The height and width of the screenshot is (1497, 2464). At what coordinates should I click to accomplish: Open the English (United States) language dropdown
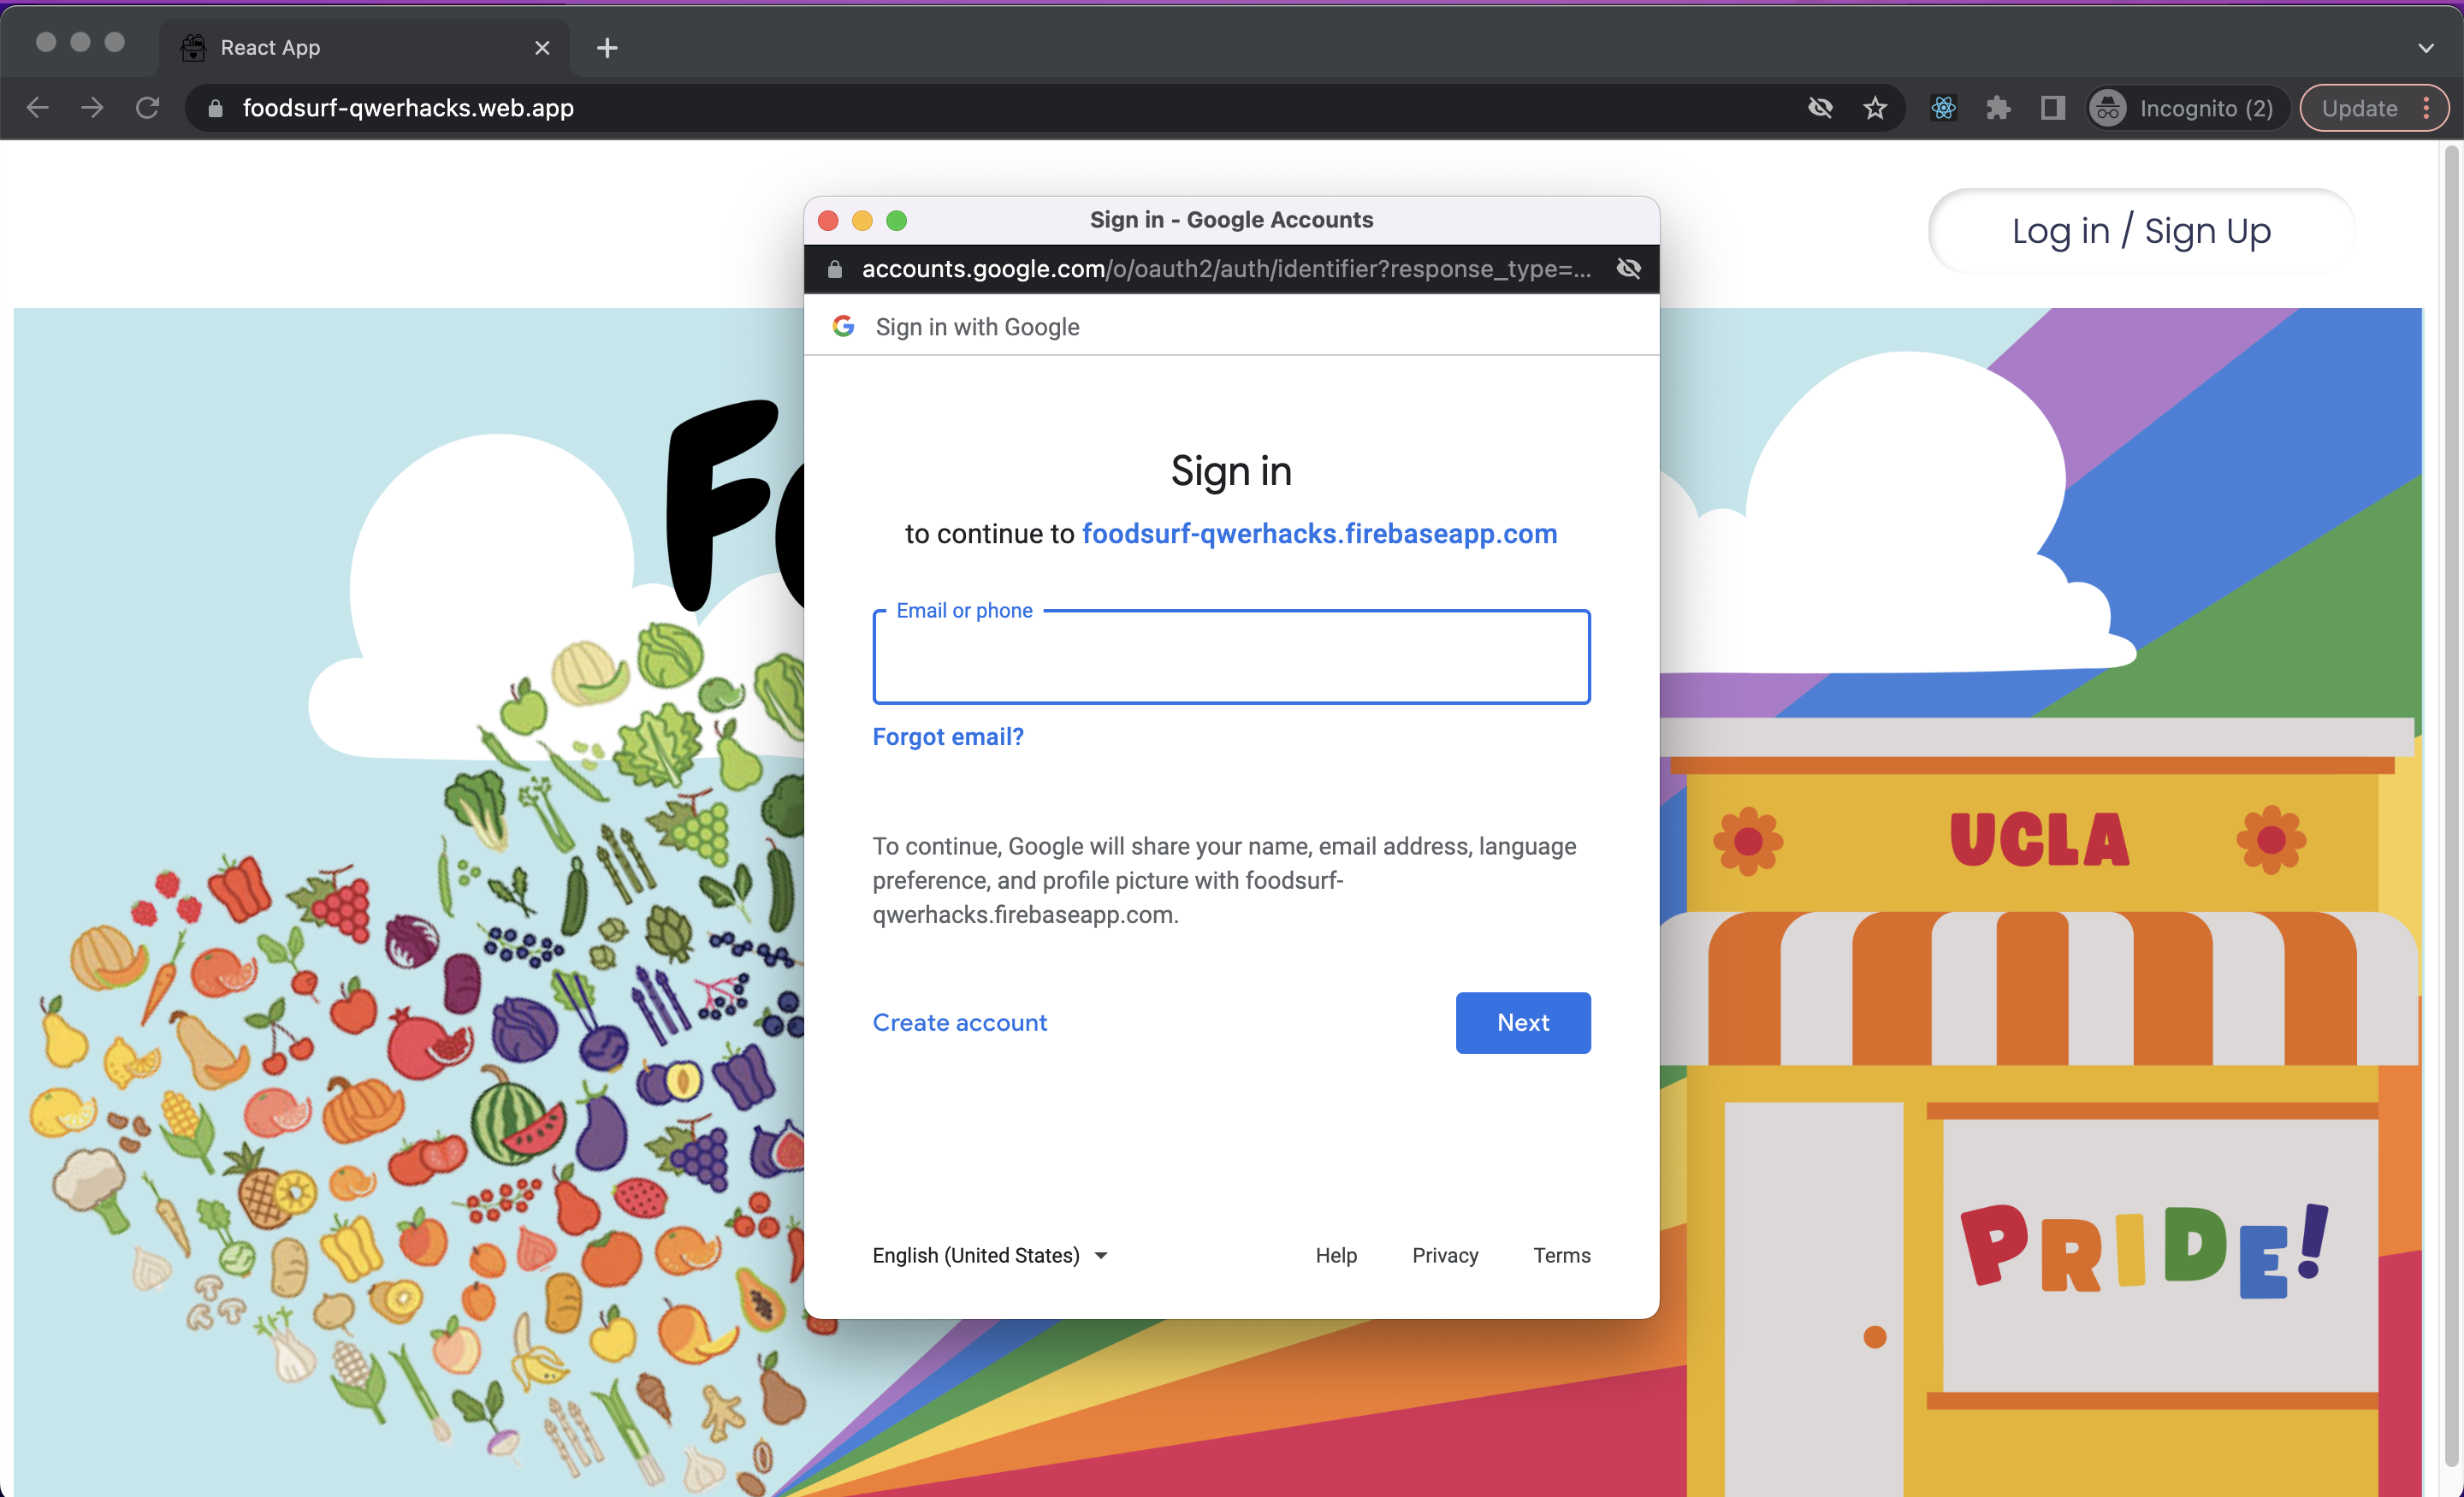pos(989,1255)
